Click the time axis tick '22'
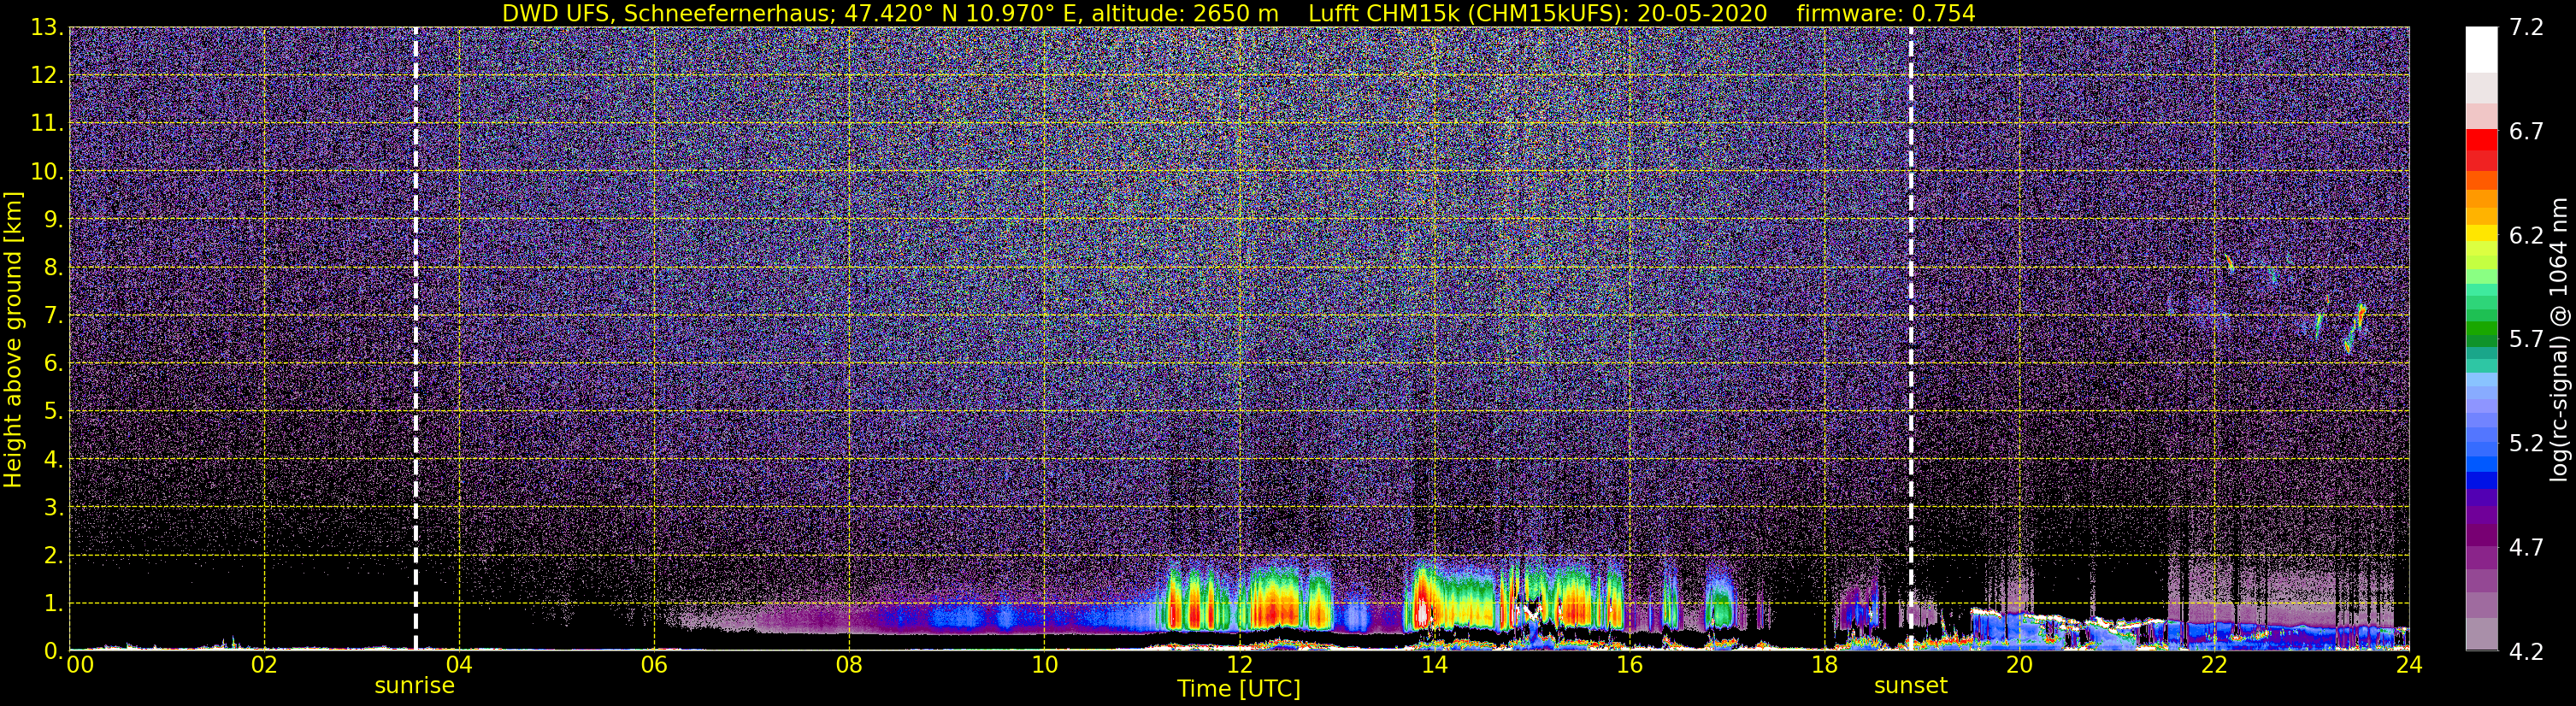 (x=2214, y=666)
